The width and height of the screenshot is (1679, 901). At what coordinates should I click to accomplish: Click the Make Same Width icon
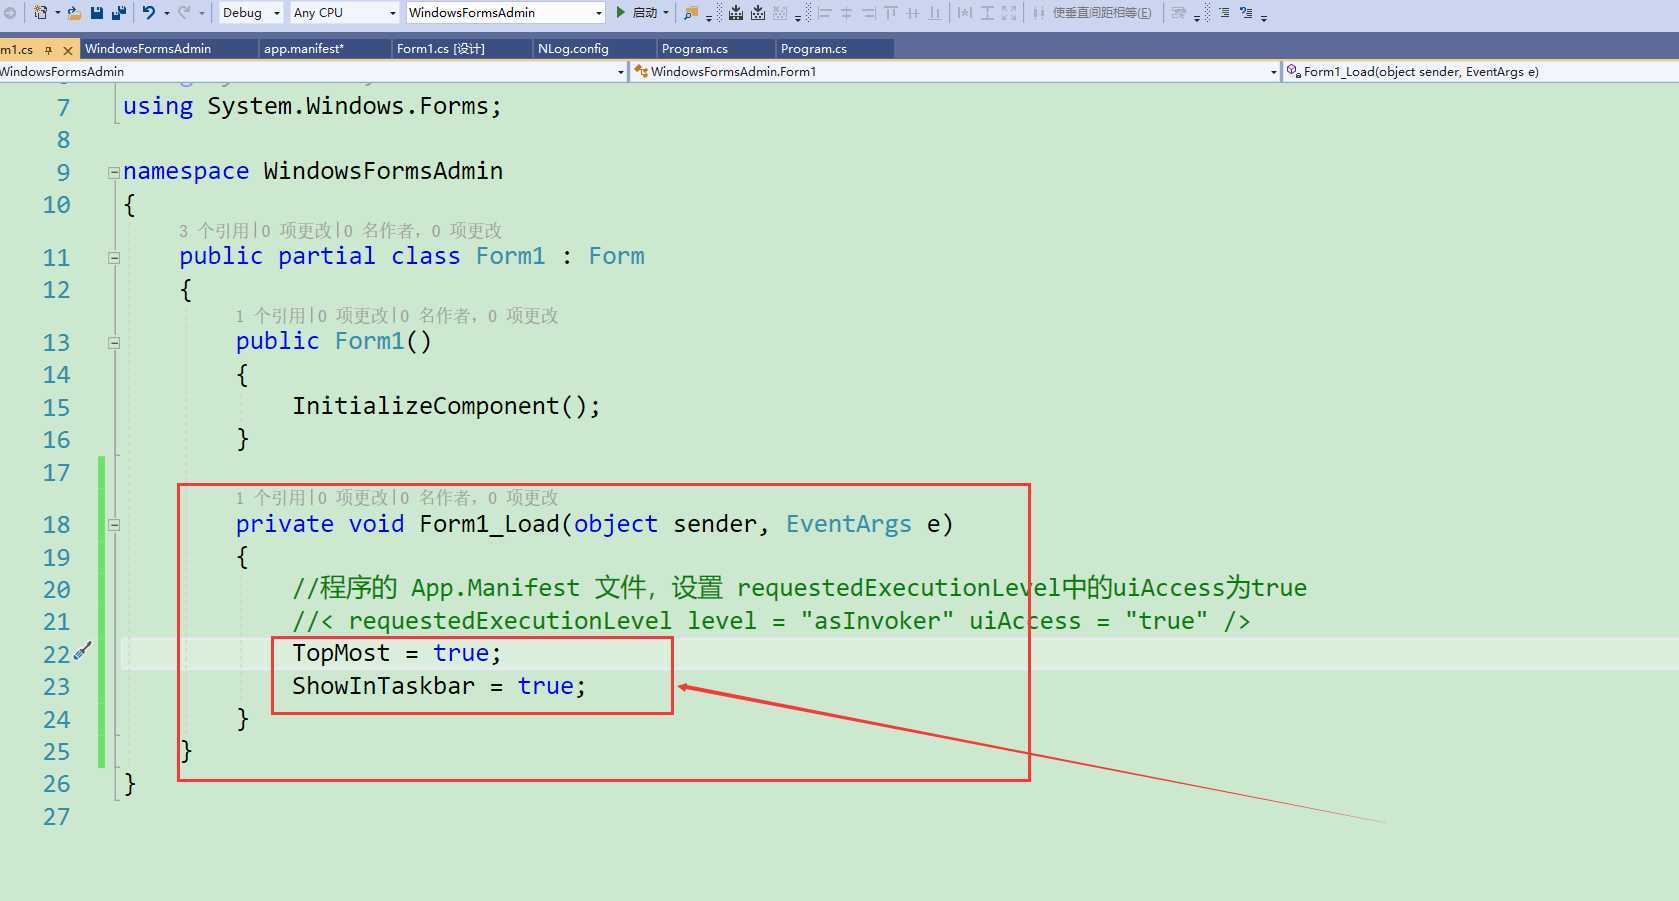coord(965,13)
